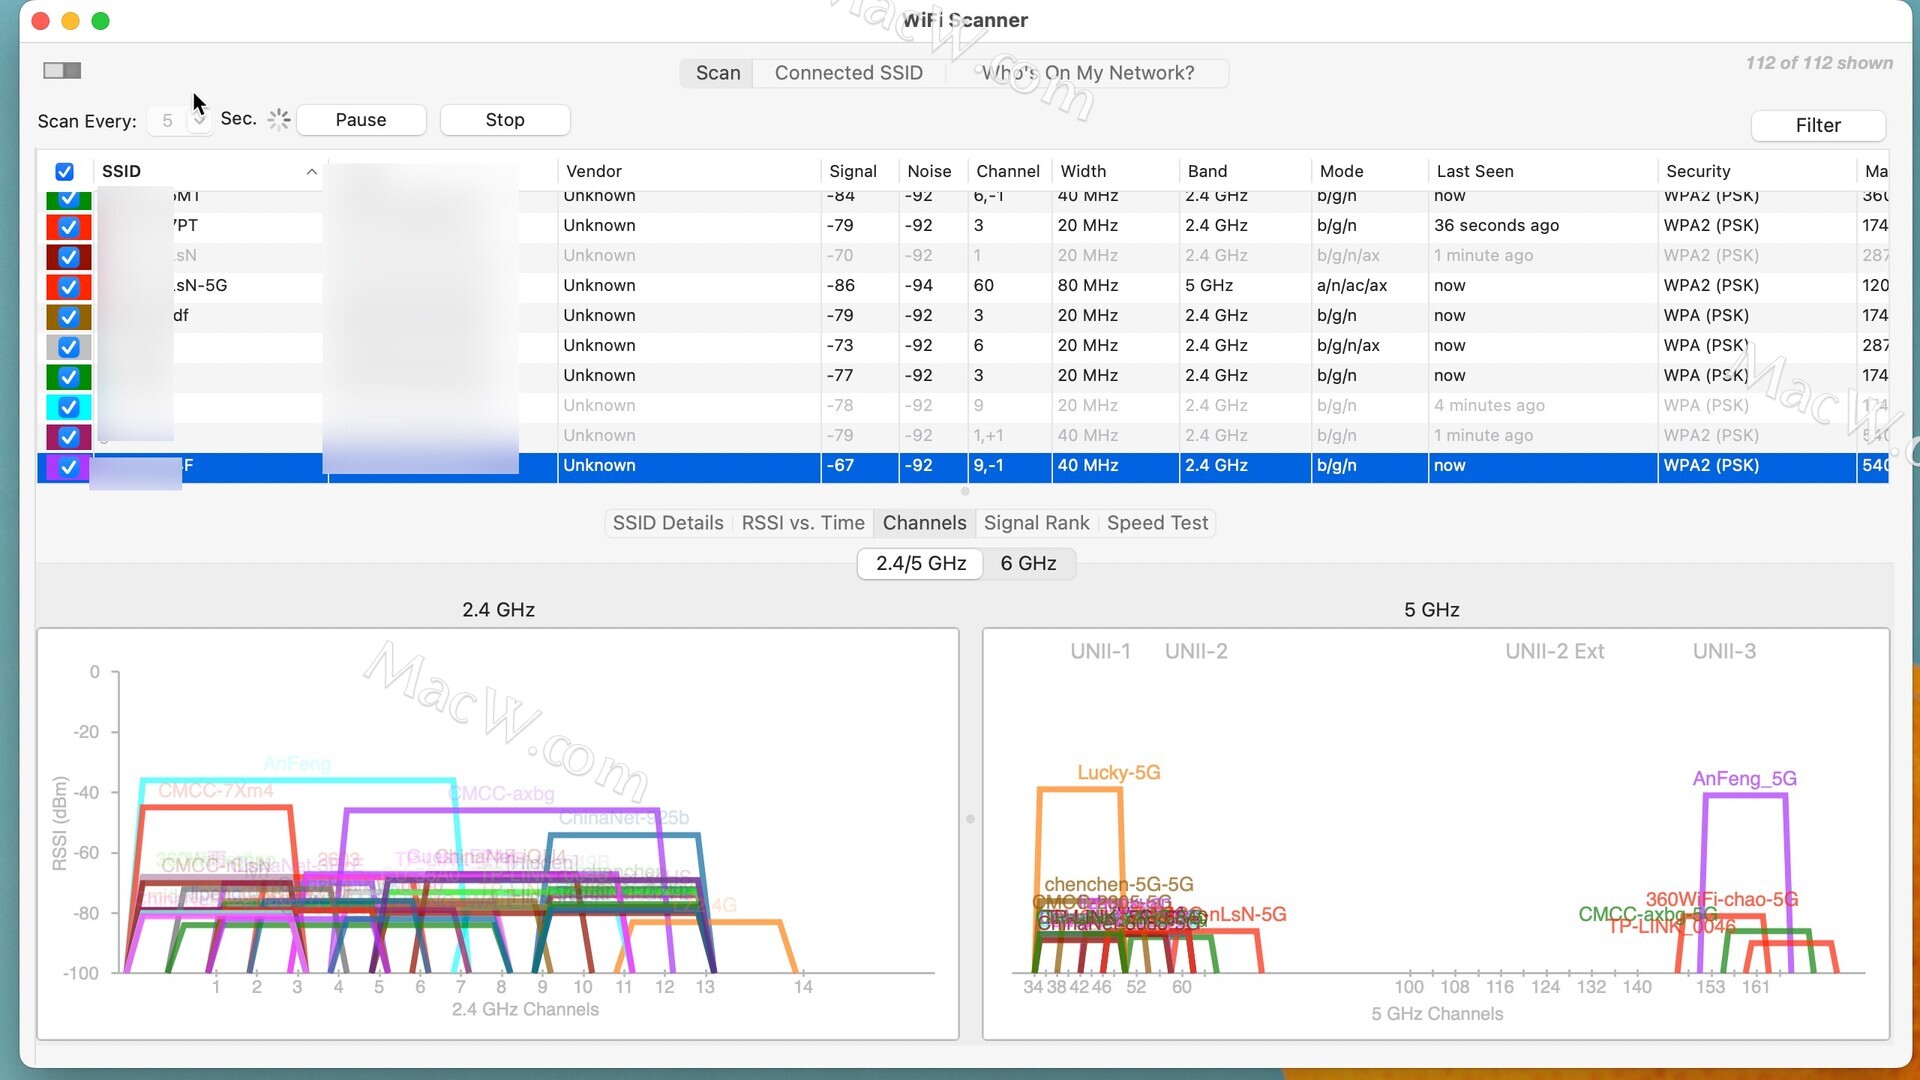Screen dimensions: 1920x1080
Task: Click the scanning progress spinner icon
Action: coord(279,120)
